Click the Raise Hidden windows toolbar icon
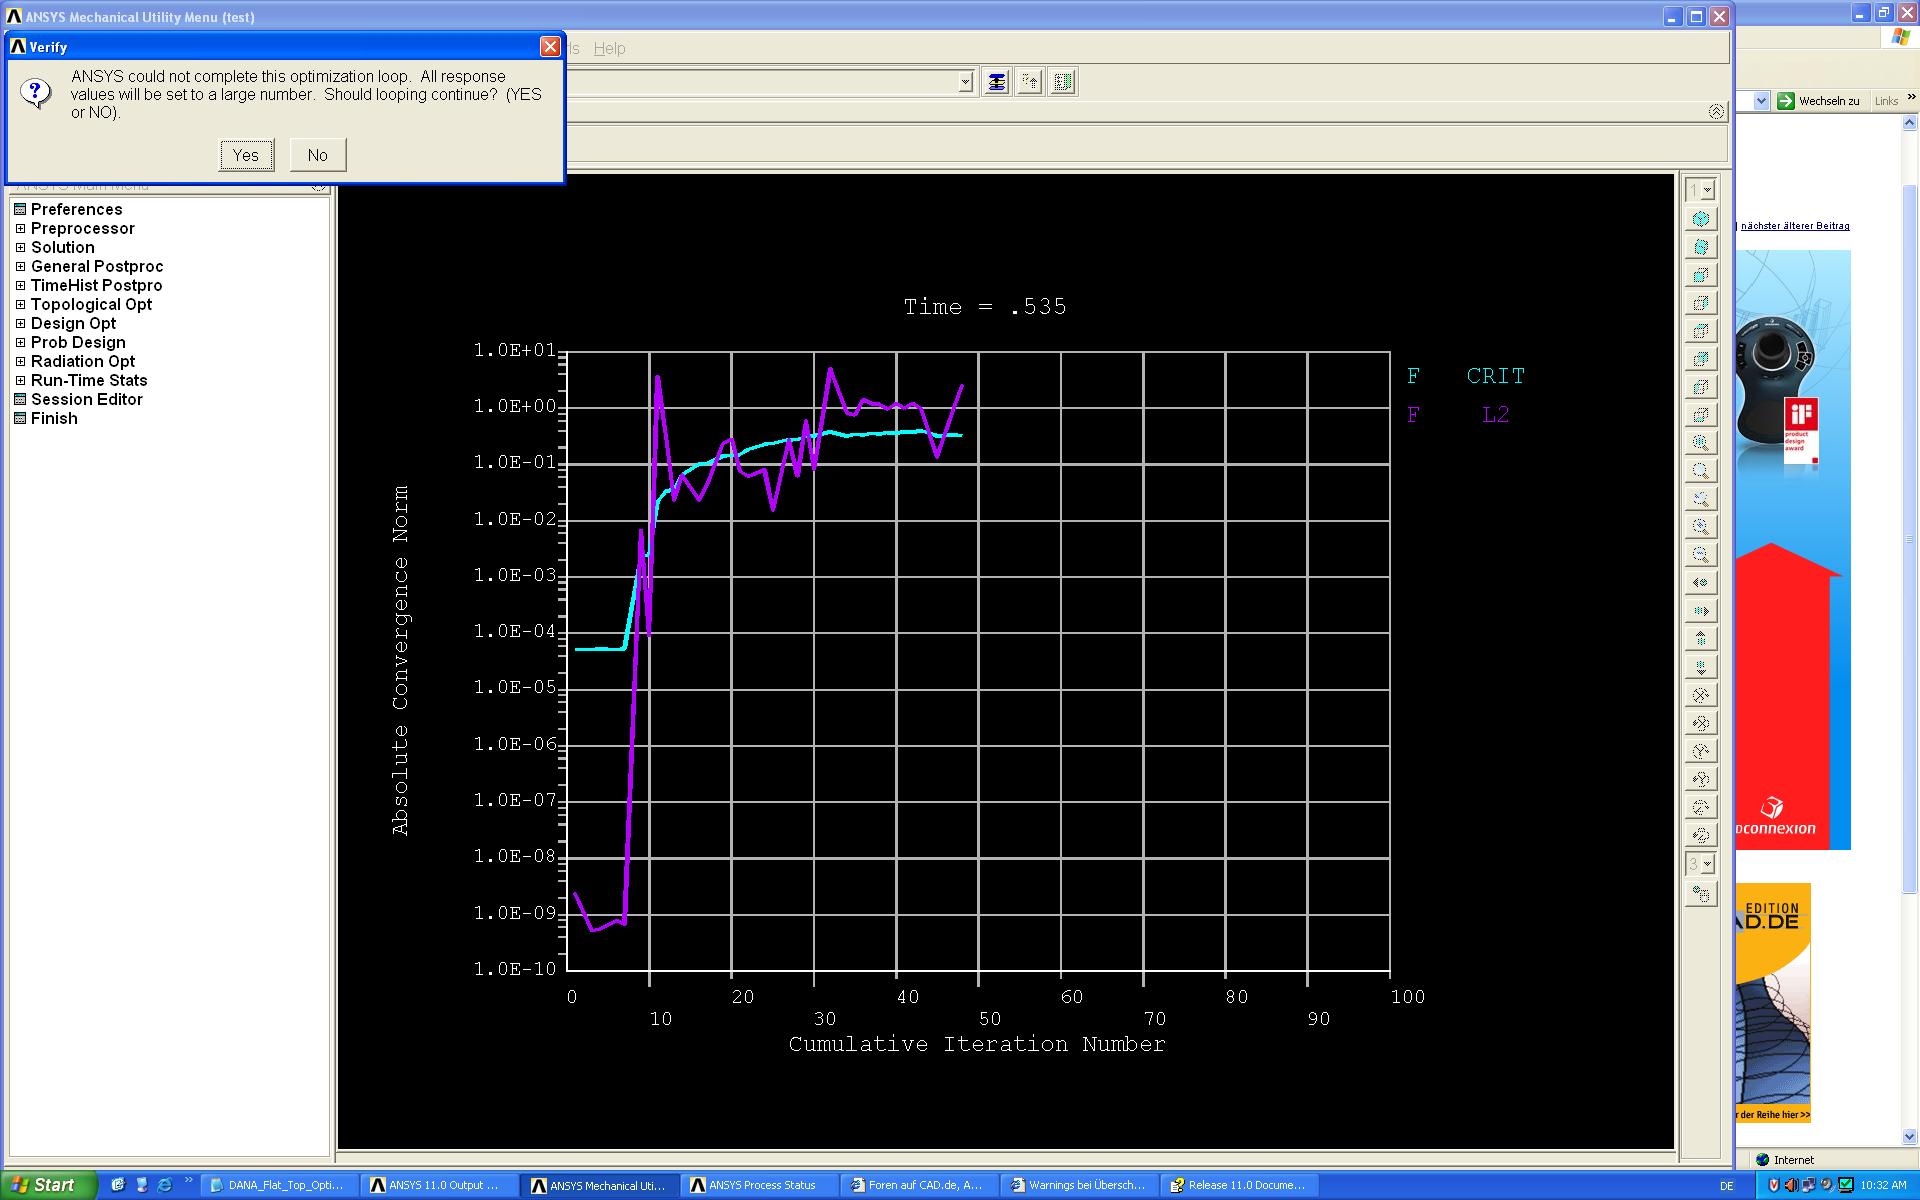This screenshot has height=1200, width=1920. (996, 82)
